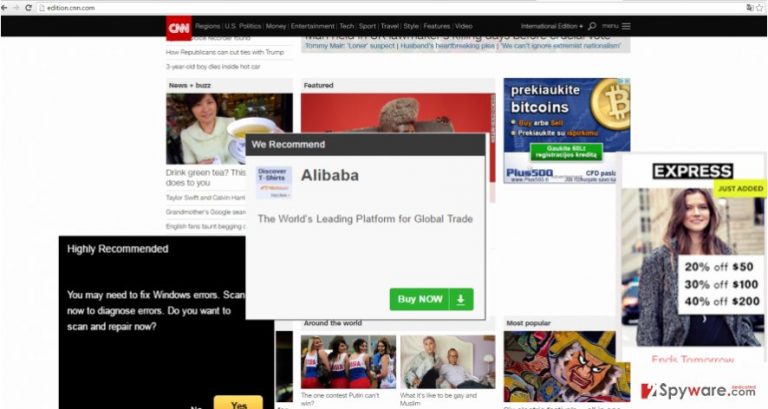This screenshot has width=768, height=409.
Task: Reload page with refresh icon
Action: 28,8
